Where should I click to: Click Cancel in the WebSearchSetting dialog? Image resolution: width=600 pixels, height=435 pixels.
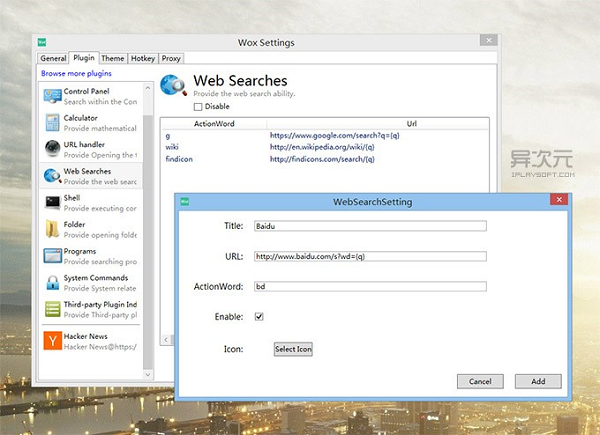(480, 381)
